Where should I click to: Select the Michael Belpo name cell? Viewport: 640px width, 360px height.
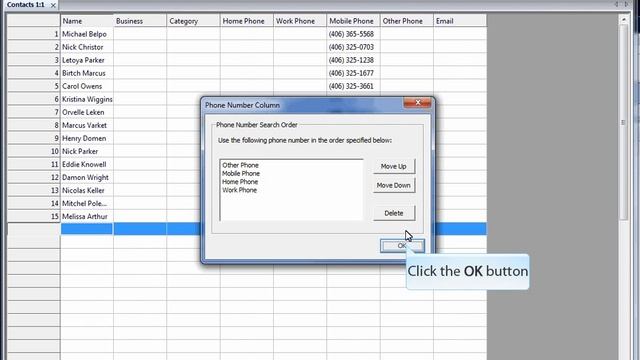[87, 34]
